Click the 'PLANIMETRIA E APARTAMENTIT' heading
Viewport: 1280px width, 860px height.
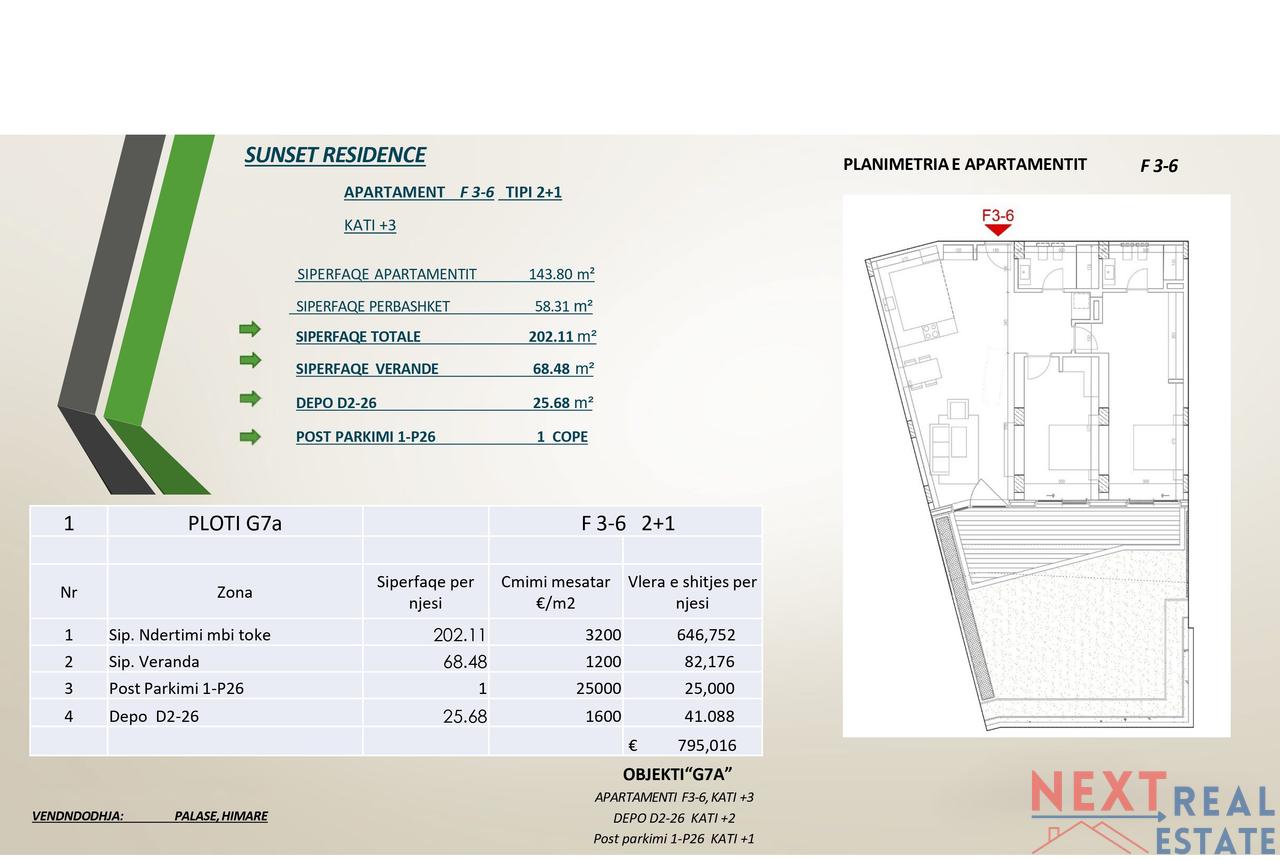(965, 164)
